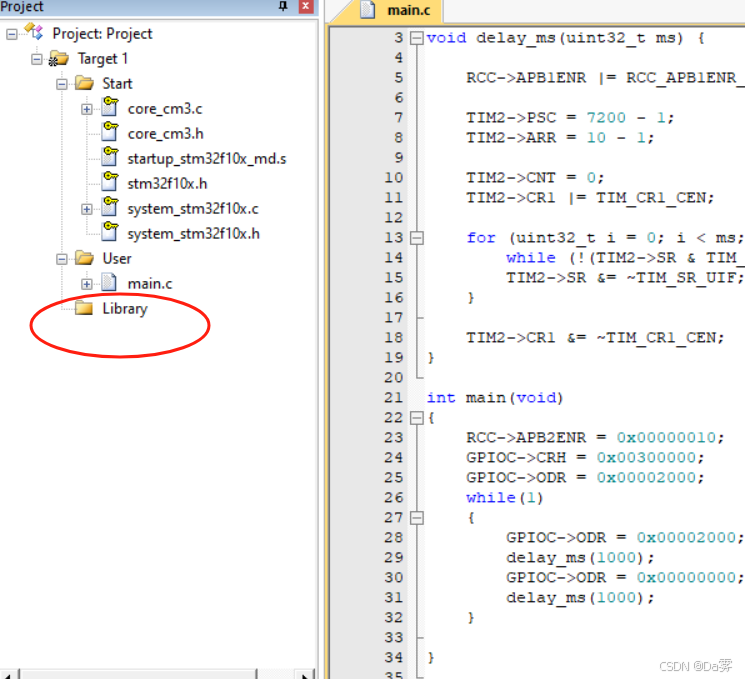Click the Library group folder icon
Viewport: 745px width, 679px height.
(84, 308)
